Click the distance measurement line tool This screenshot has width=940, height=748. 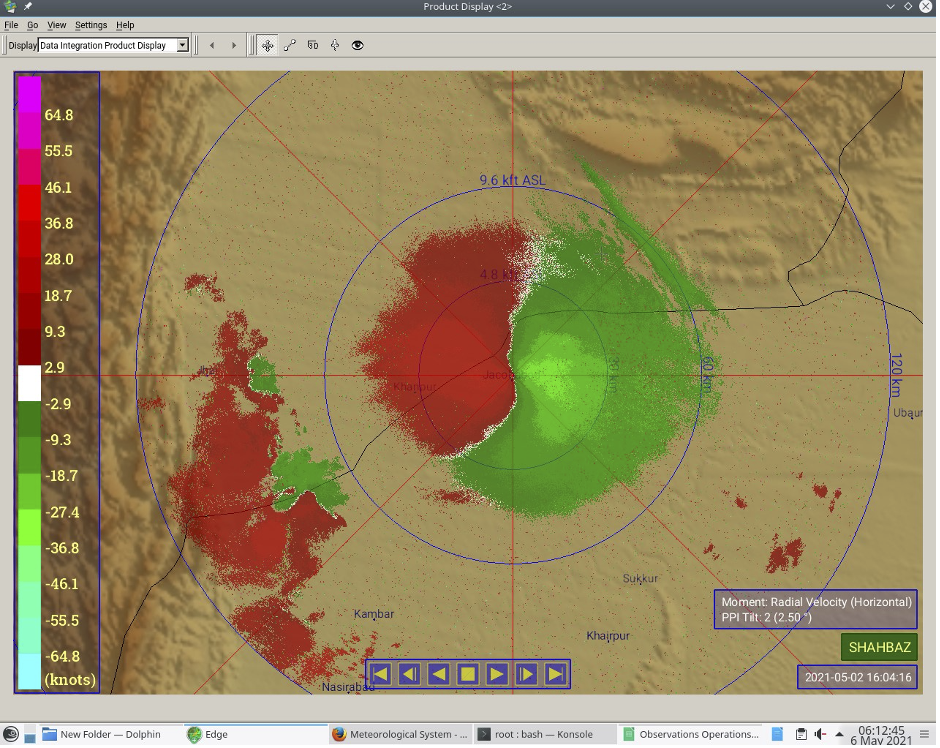pos(290,45)
